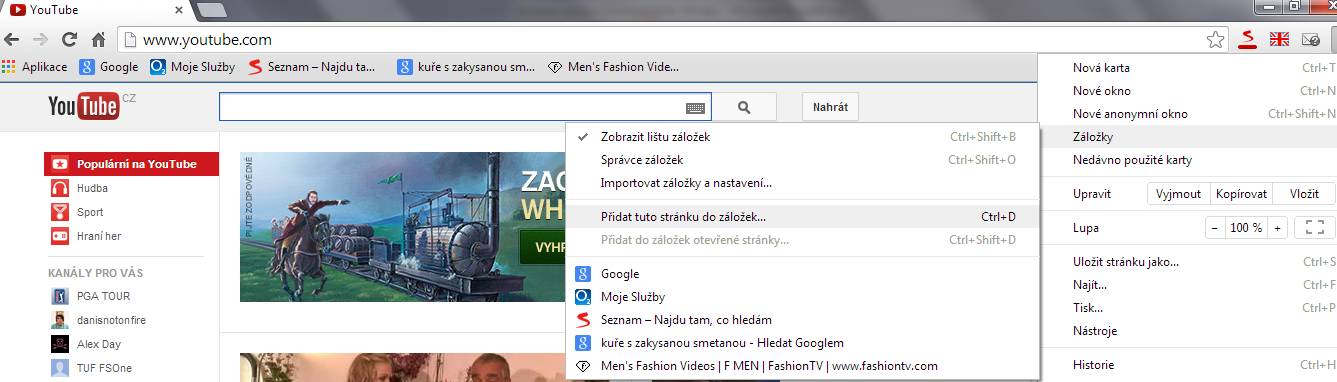Select Uložit stránku jako...
1337x382 pixels.
[1188, 262]
